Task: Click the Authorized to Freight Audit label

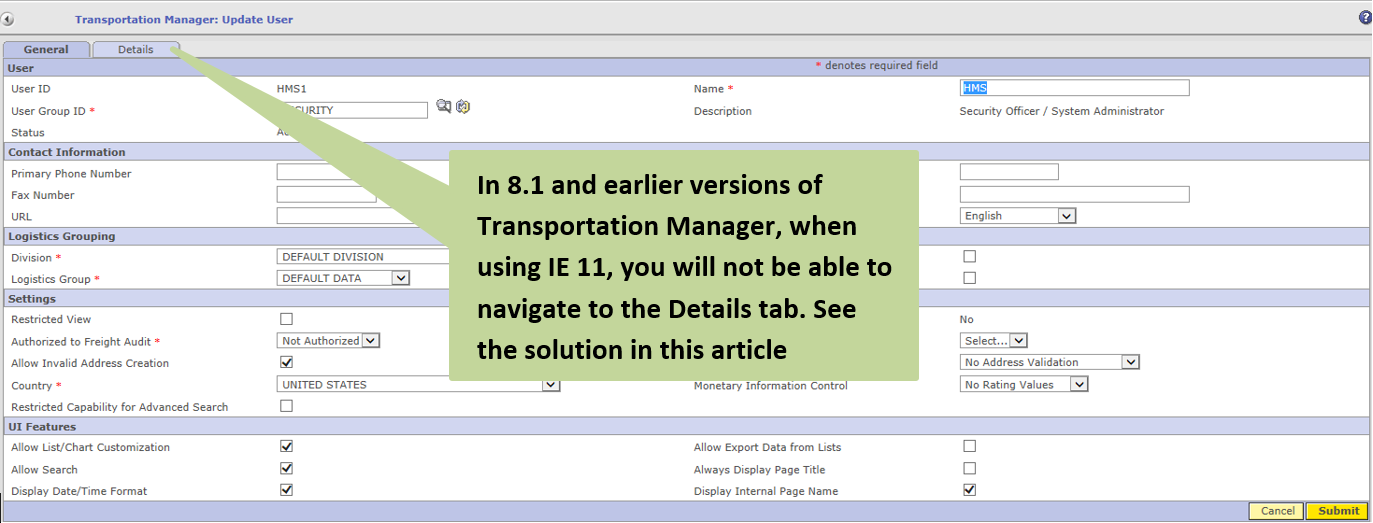Action: 86,342
